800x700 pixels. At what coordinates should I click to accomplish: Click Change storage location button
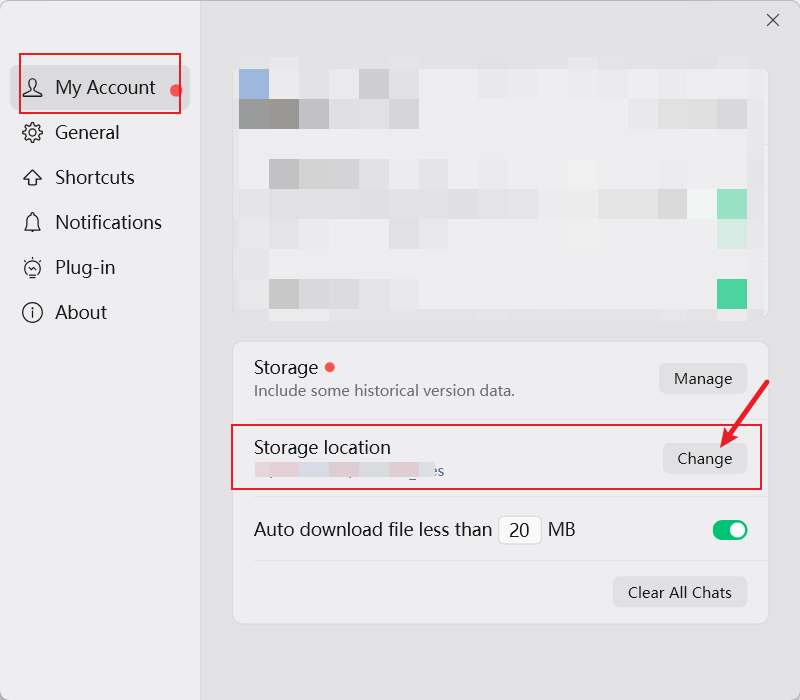pos(705,459)
